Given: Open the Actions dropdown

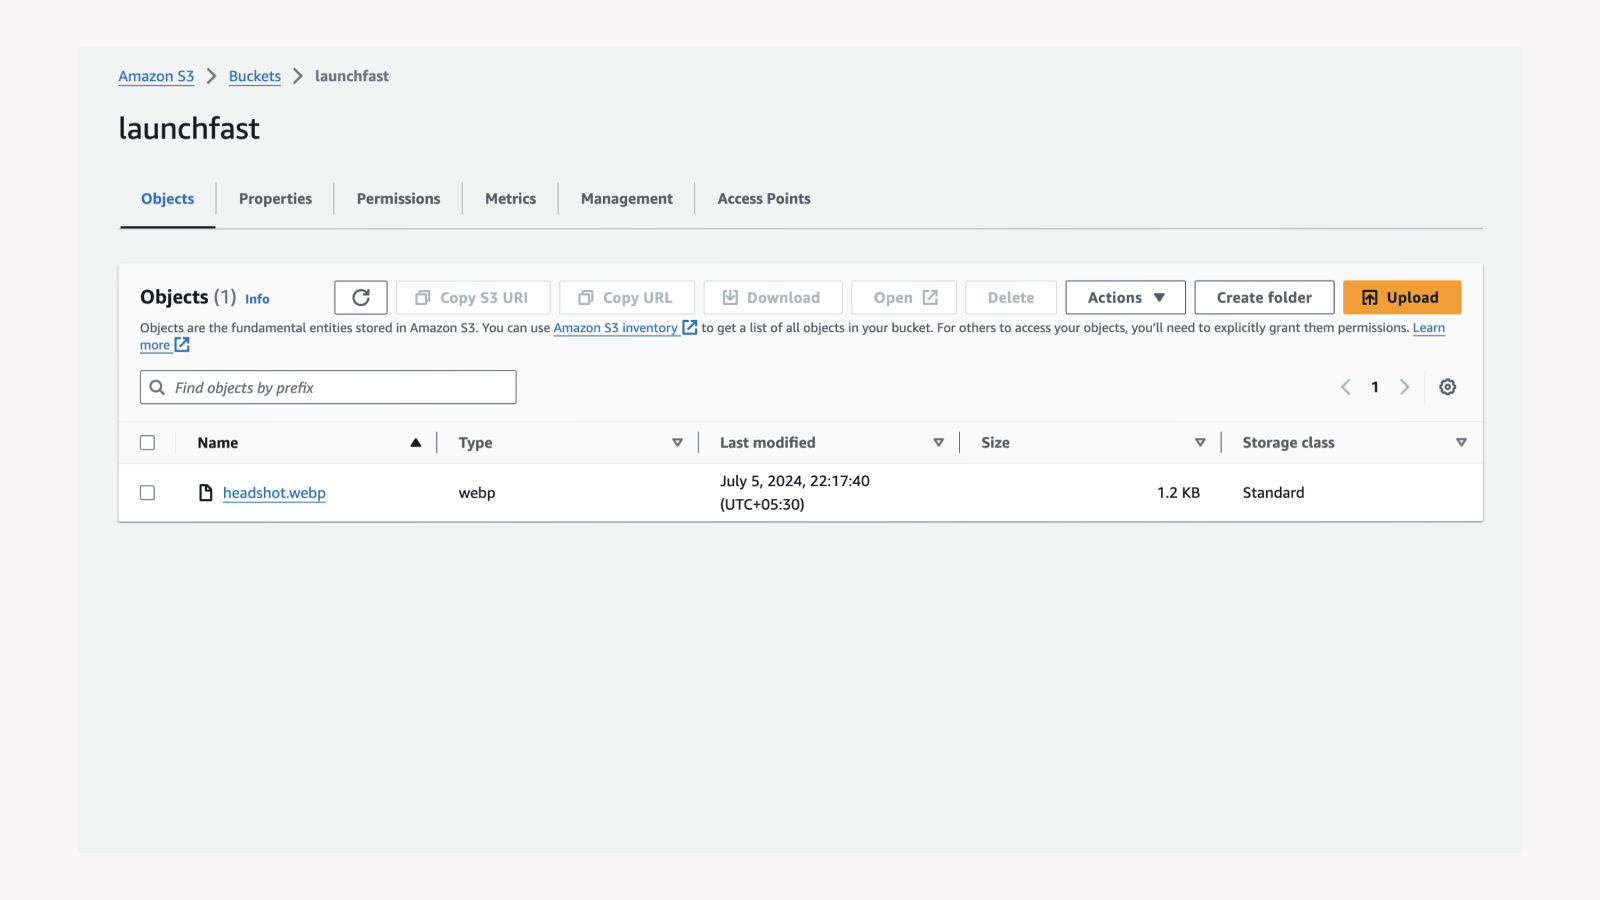Looking at the screenshot, I should 1124,297.
